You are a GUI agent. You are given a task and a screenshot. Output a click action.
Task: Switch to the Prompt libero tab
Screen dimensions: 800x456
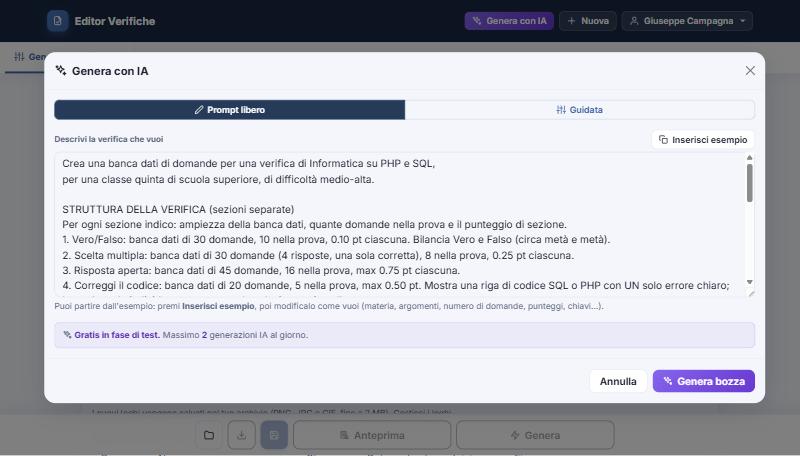(x=230, y=110)
